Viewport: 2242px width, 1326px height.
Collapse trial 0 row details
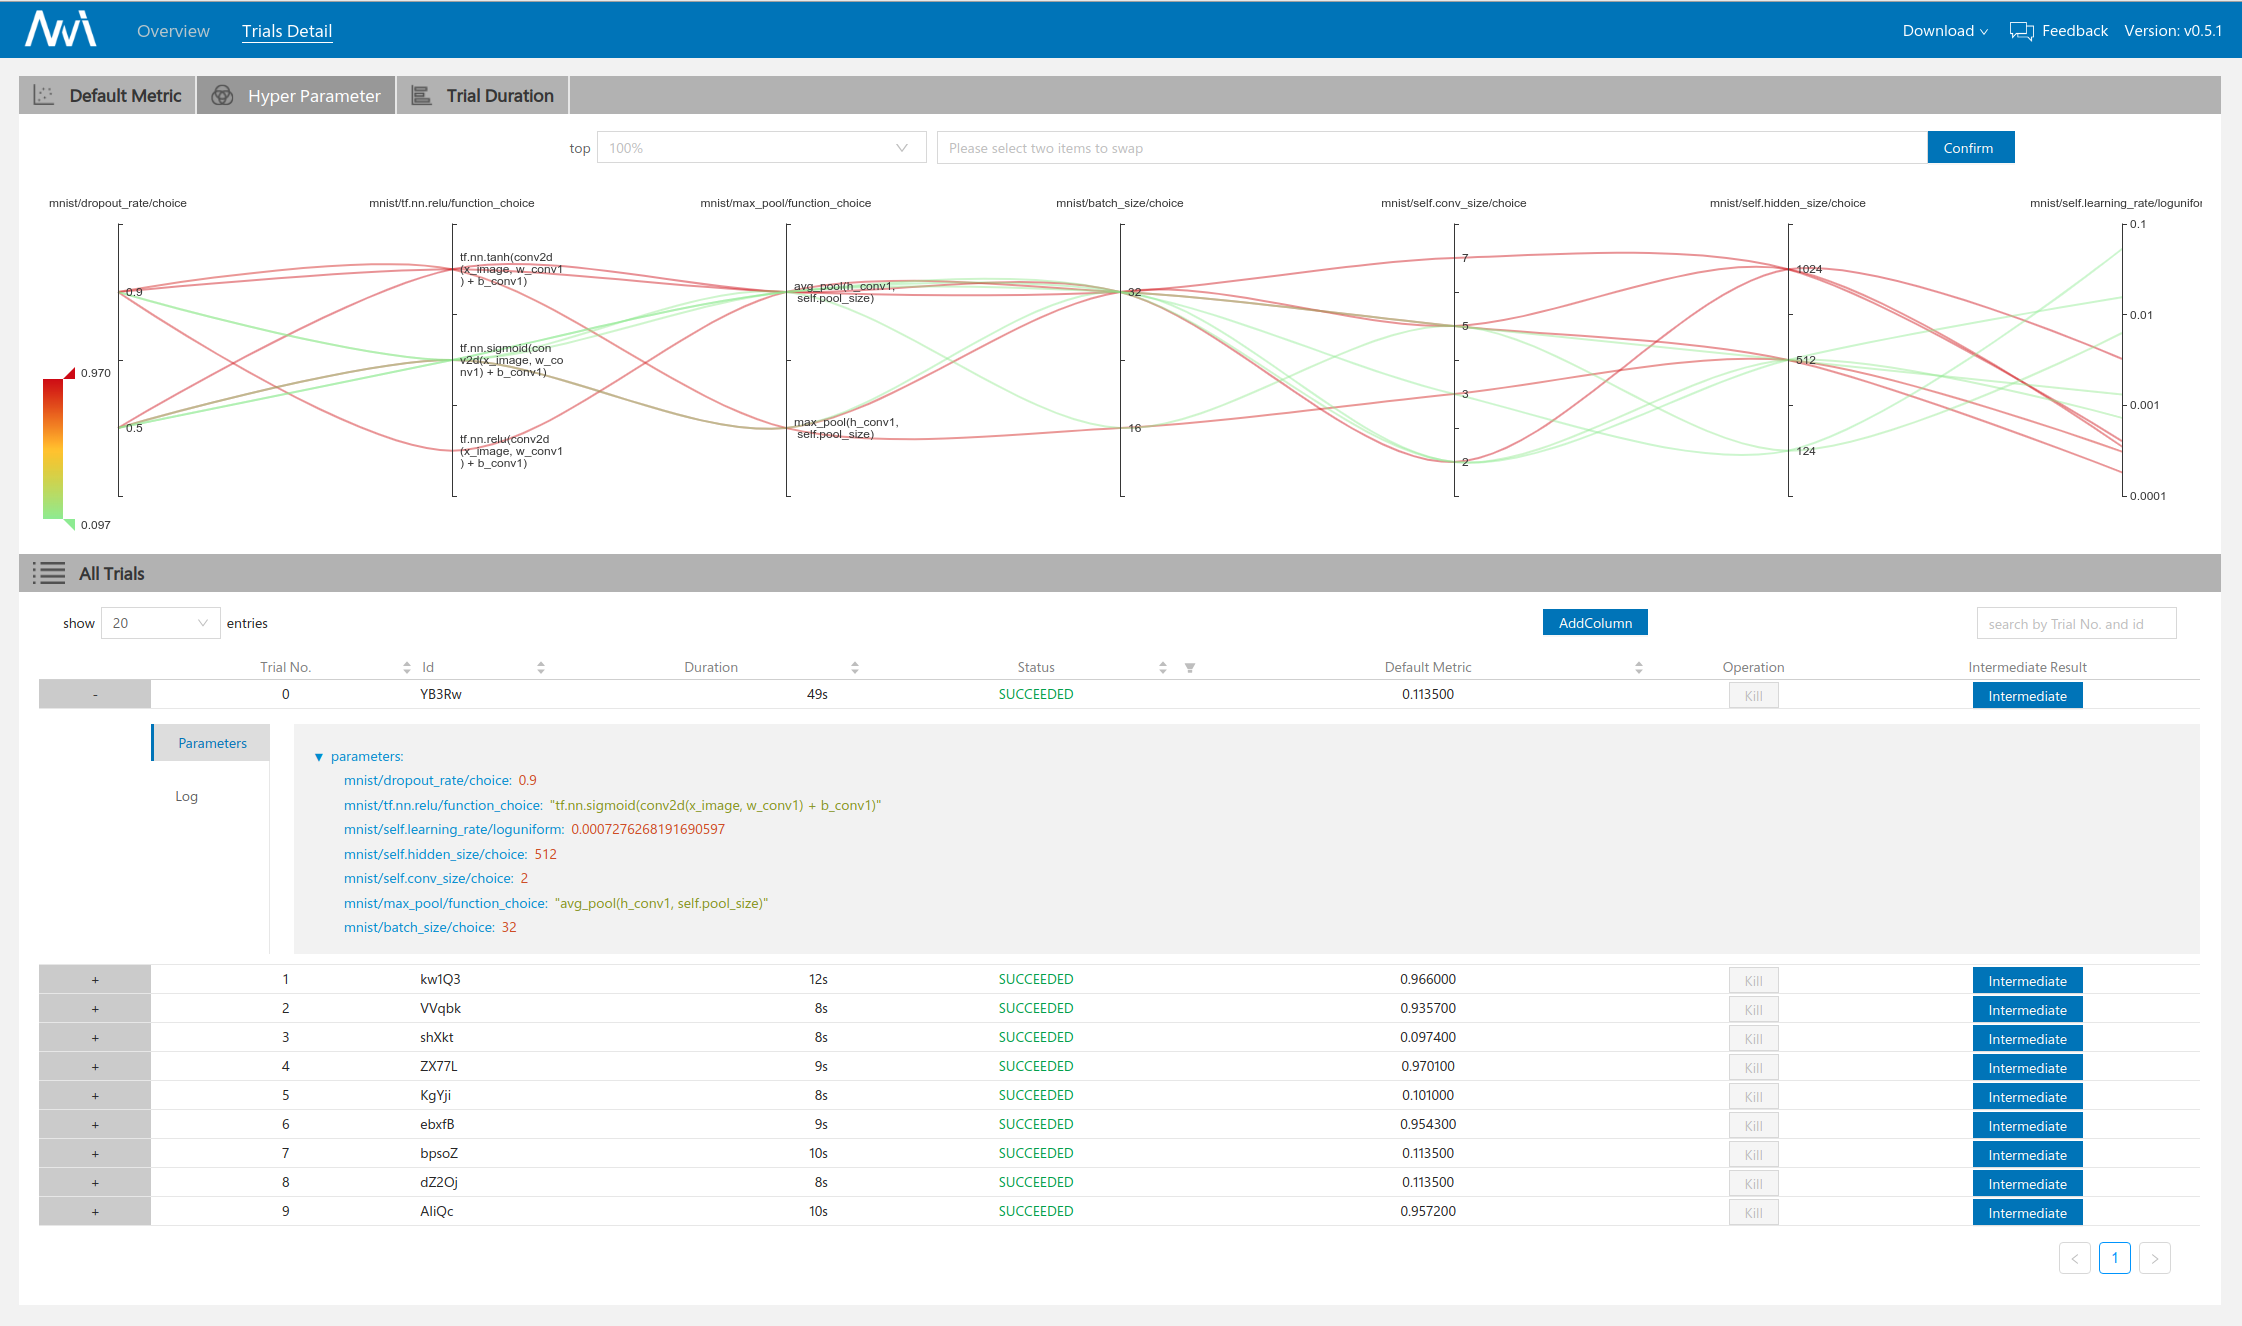tap(95, 695)
